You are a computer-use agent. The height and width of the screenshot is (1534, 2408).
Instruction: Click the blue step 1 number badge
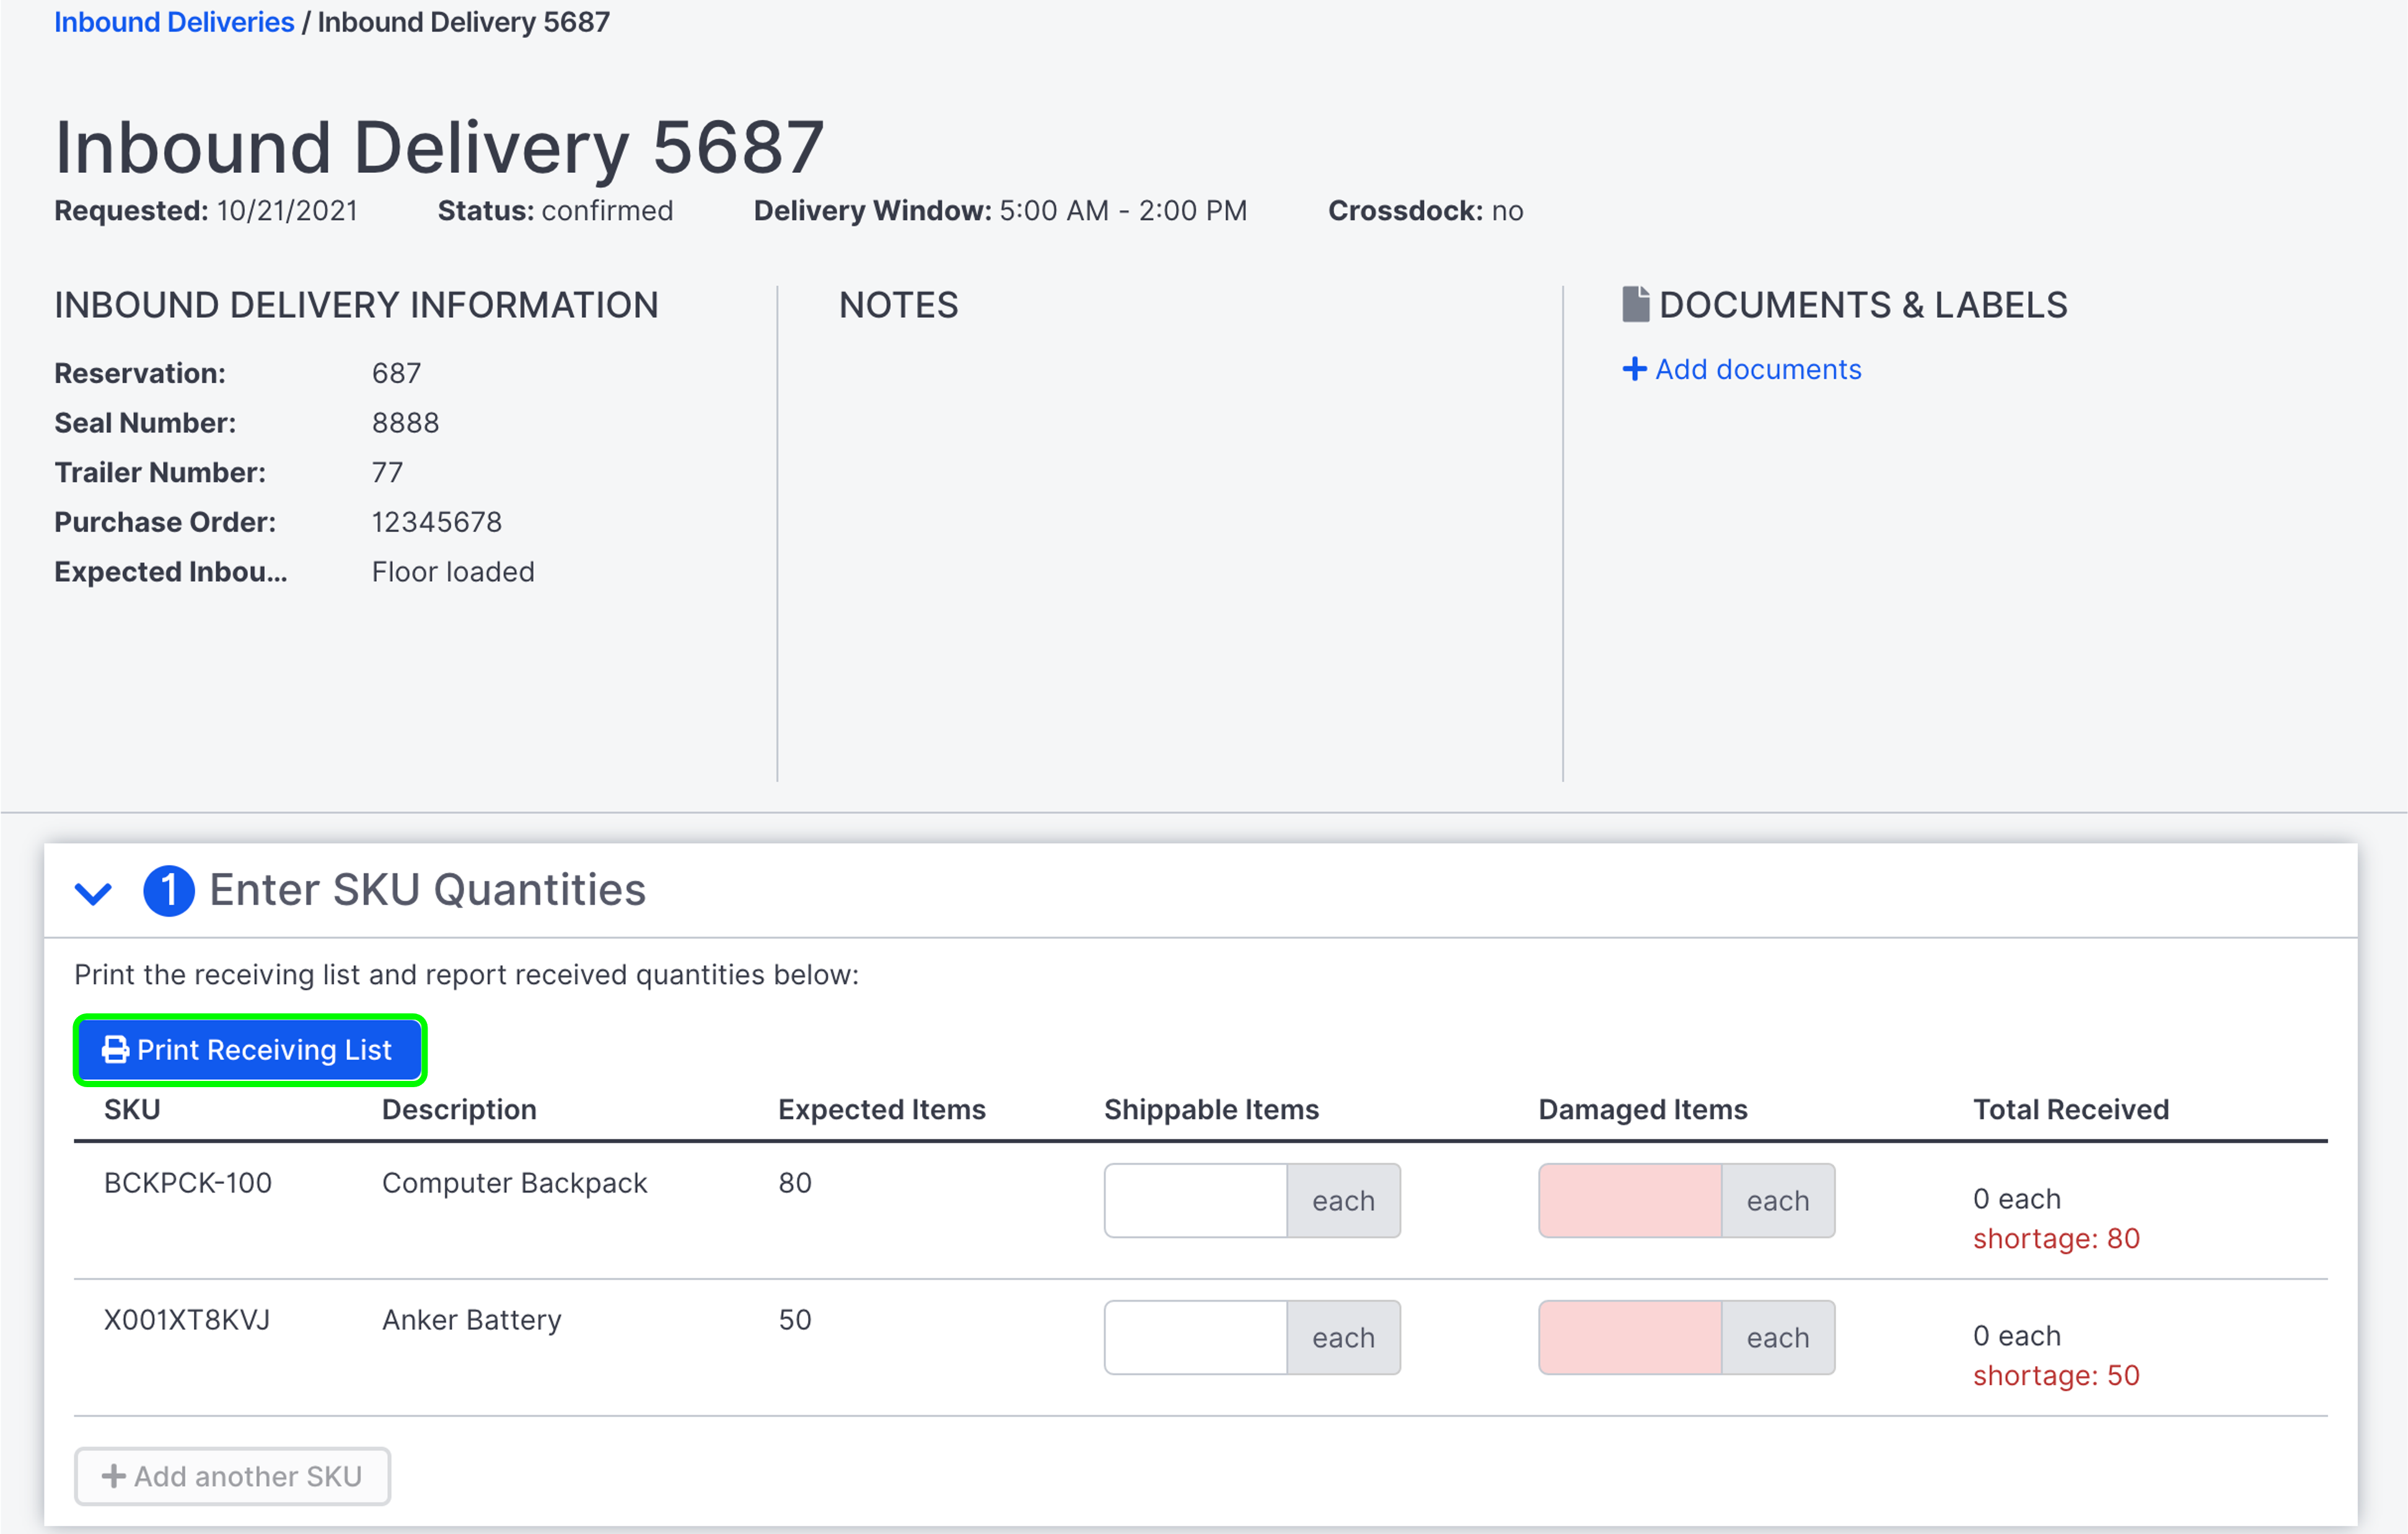pos(169,890)
